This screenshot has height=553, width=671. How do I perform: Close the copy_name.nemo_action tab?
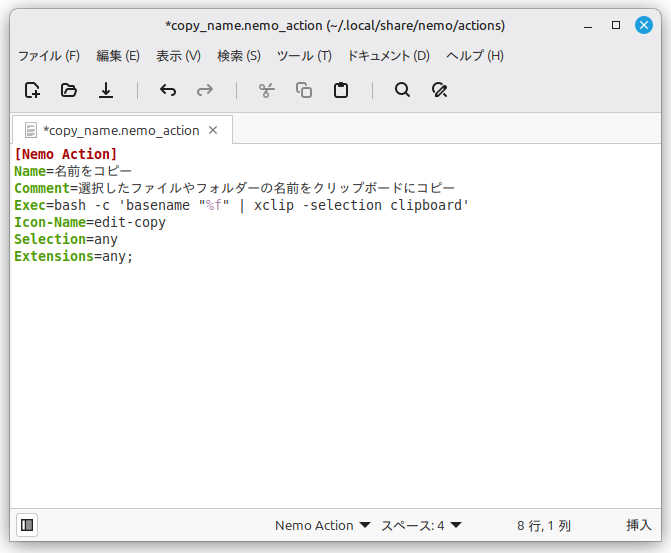(x=213, y=130)
